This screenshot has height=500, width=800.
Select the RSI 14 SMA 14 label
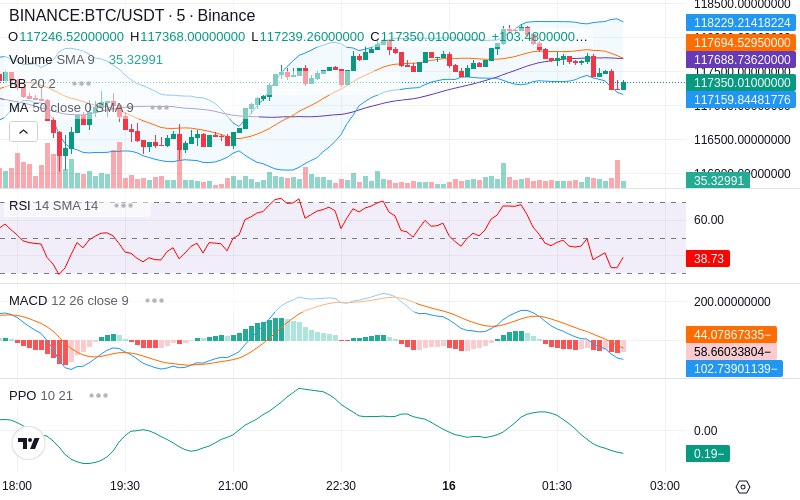coord(54,206)
